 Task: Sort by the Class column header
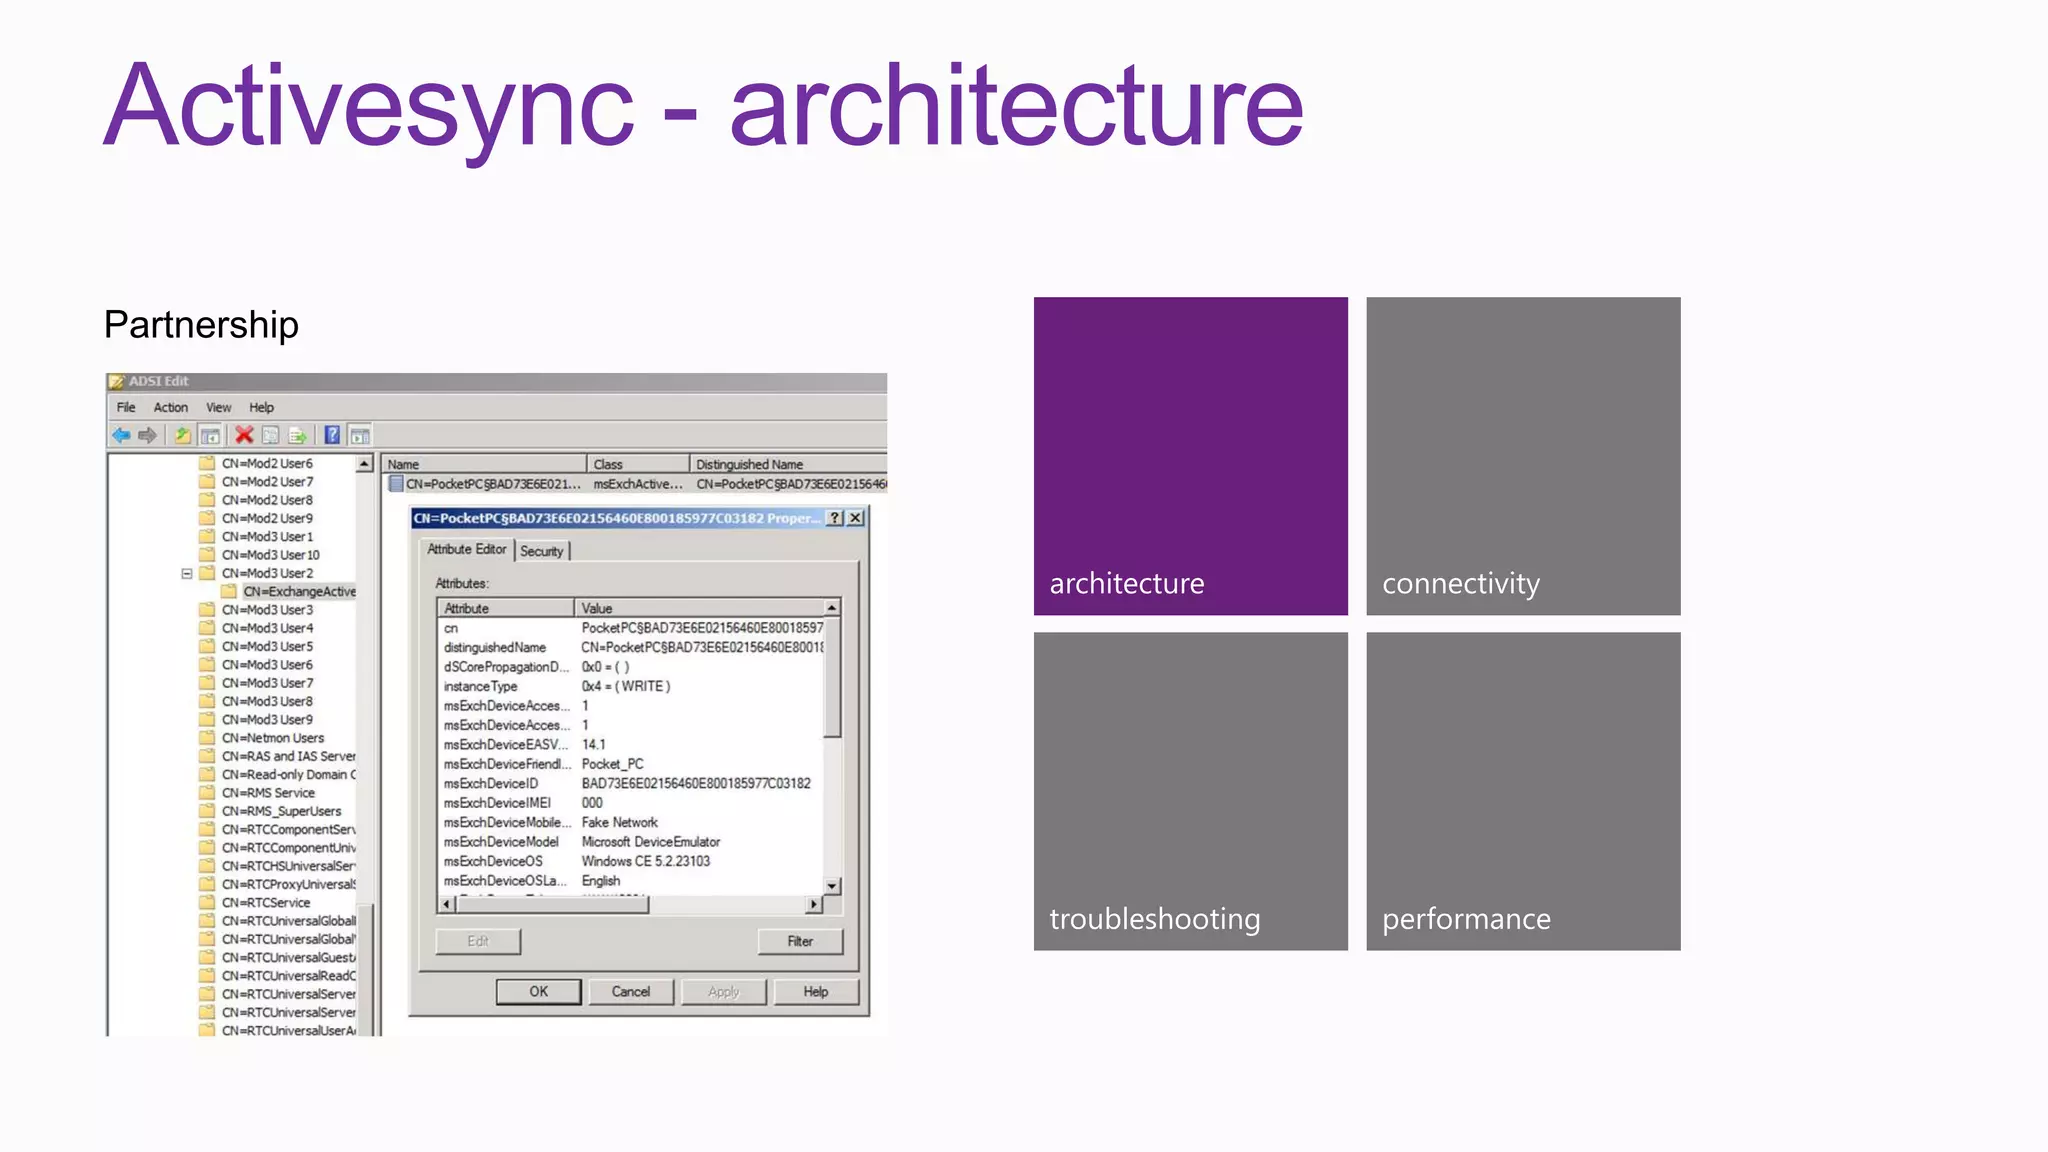[x=638, y=464]
